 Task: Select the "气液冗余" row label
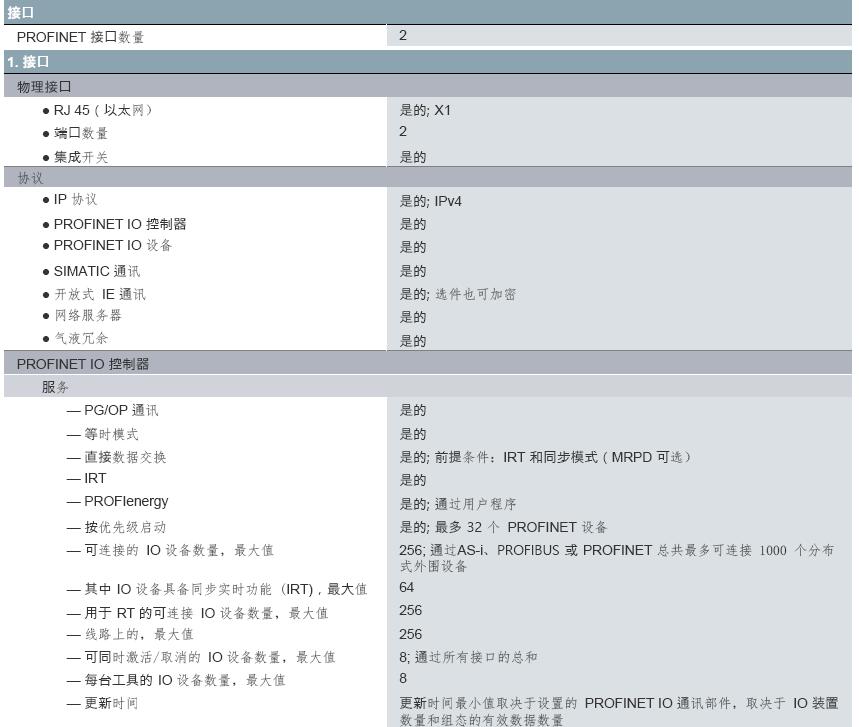(x=81, y=338)
